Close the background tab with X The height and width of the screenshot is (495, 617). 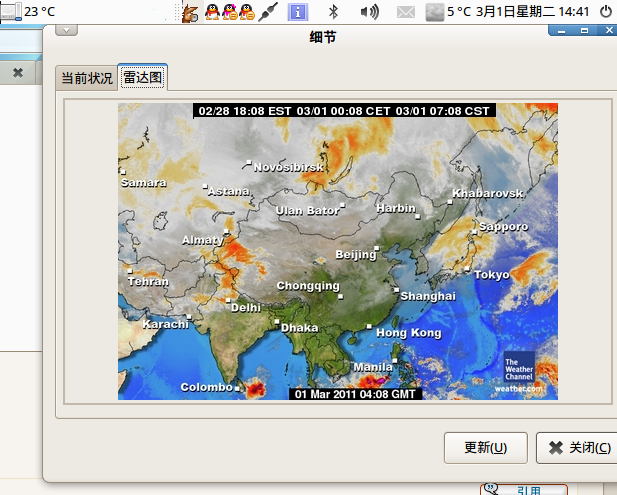click(17, 73)
